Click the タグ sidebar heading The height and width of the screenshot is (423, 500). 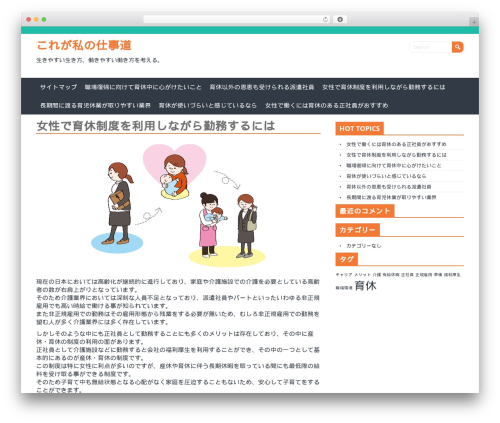[347, 259]
